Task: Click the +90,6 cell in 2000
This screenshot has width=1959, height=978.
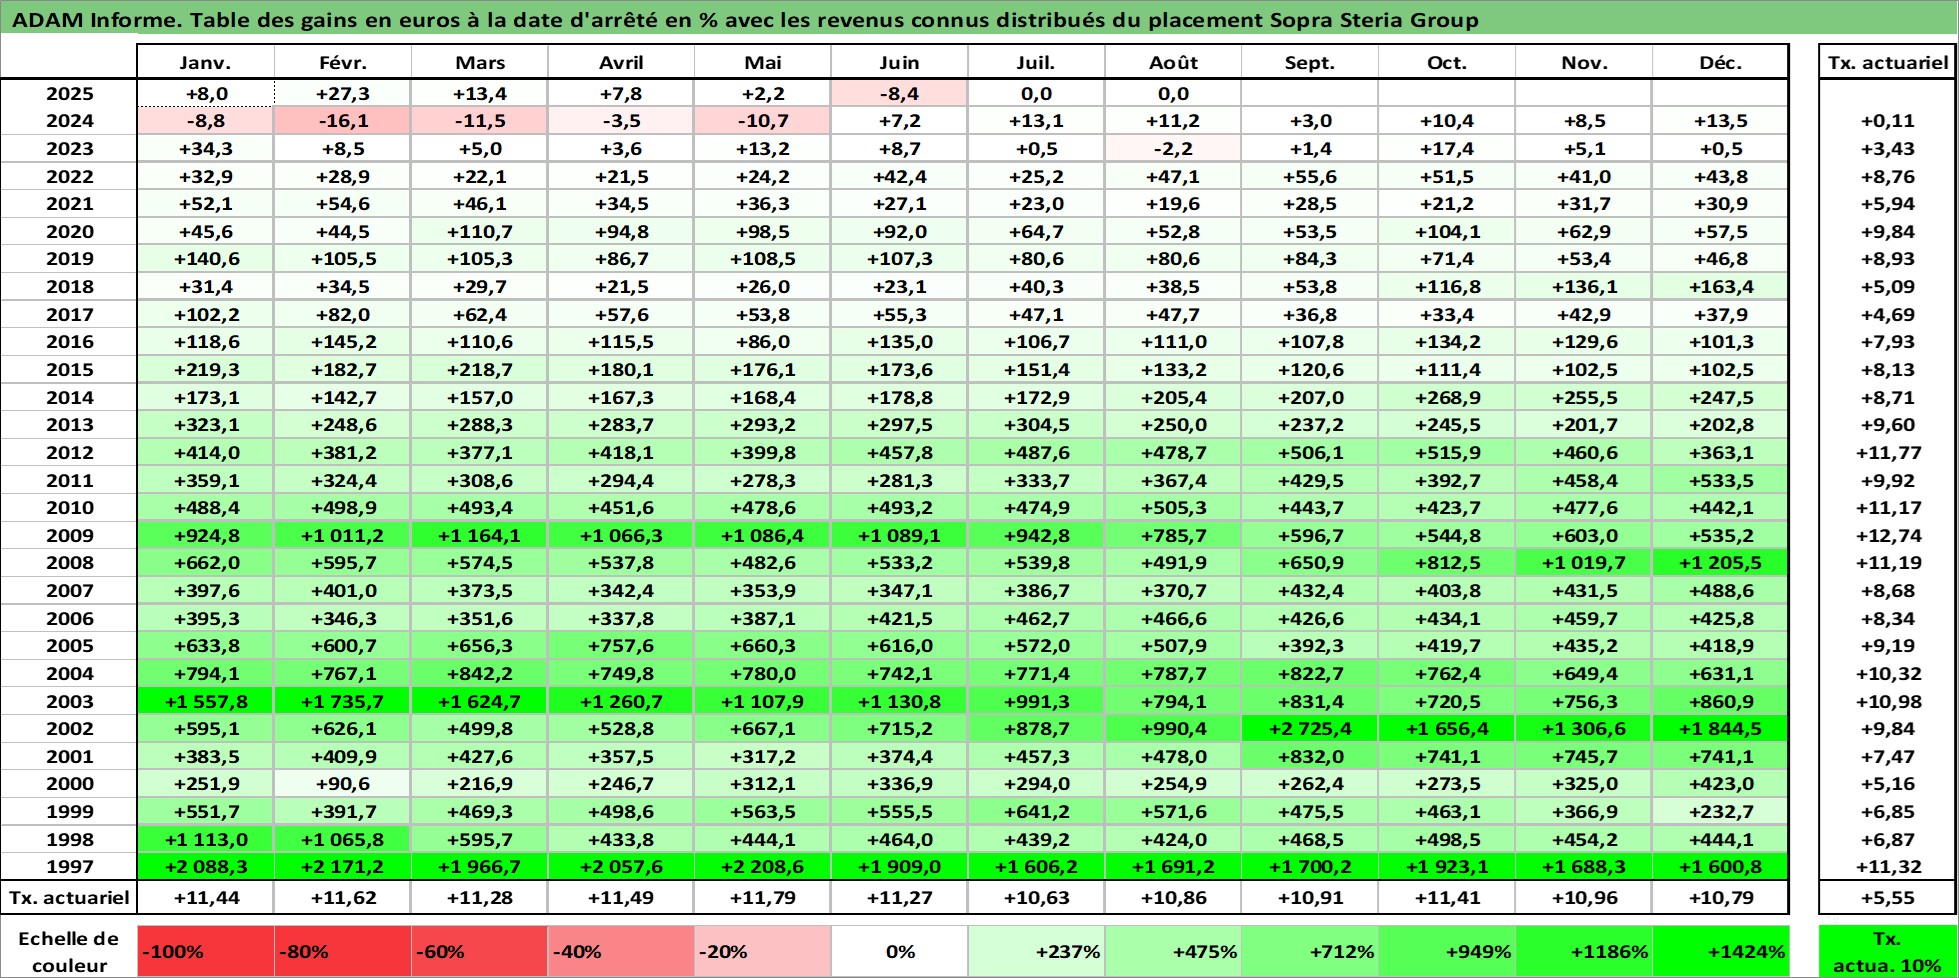Action: point(342,784)
